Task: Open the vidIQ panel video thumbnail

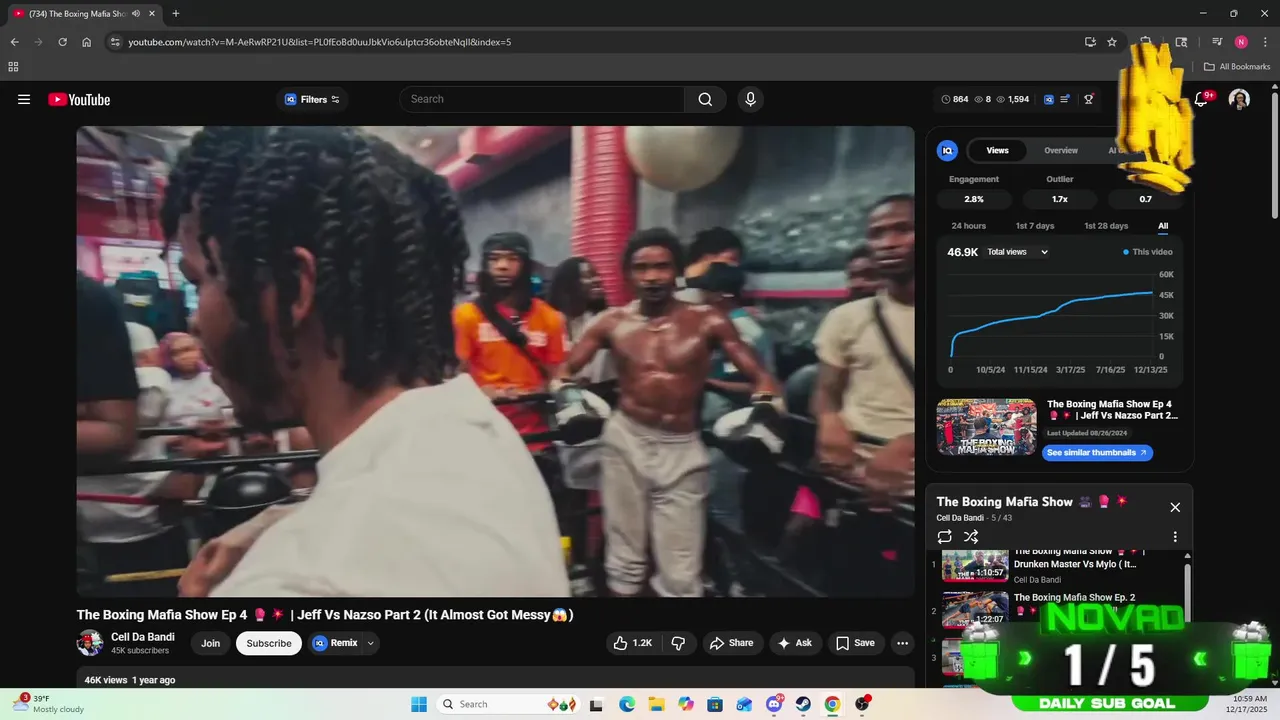Action: click(986, 427)
